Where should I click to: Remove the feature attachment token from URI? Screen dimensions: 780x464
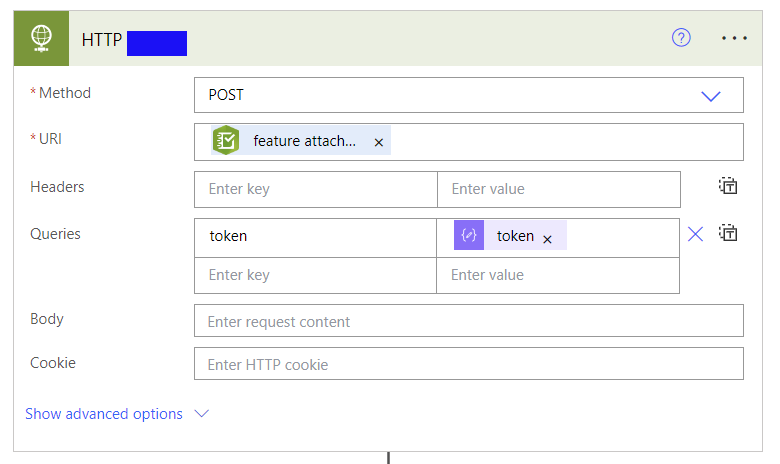coord(379,143)
